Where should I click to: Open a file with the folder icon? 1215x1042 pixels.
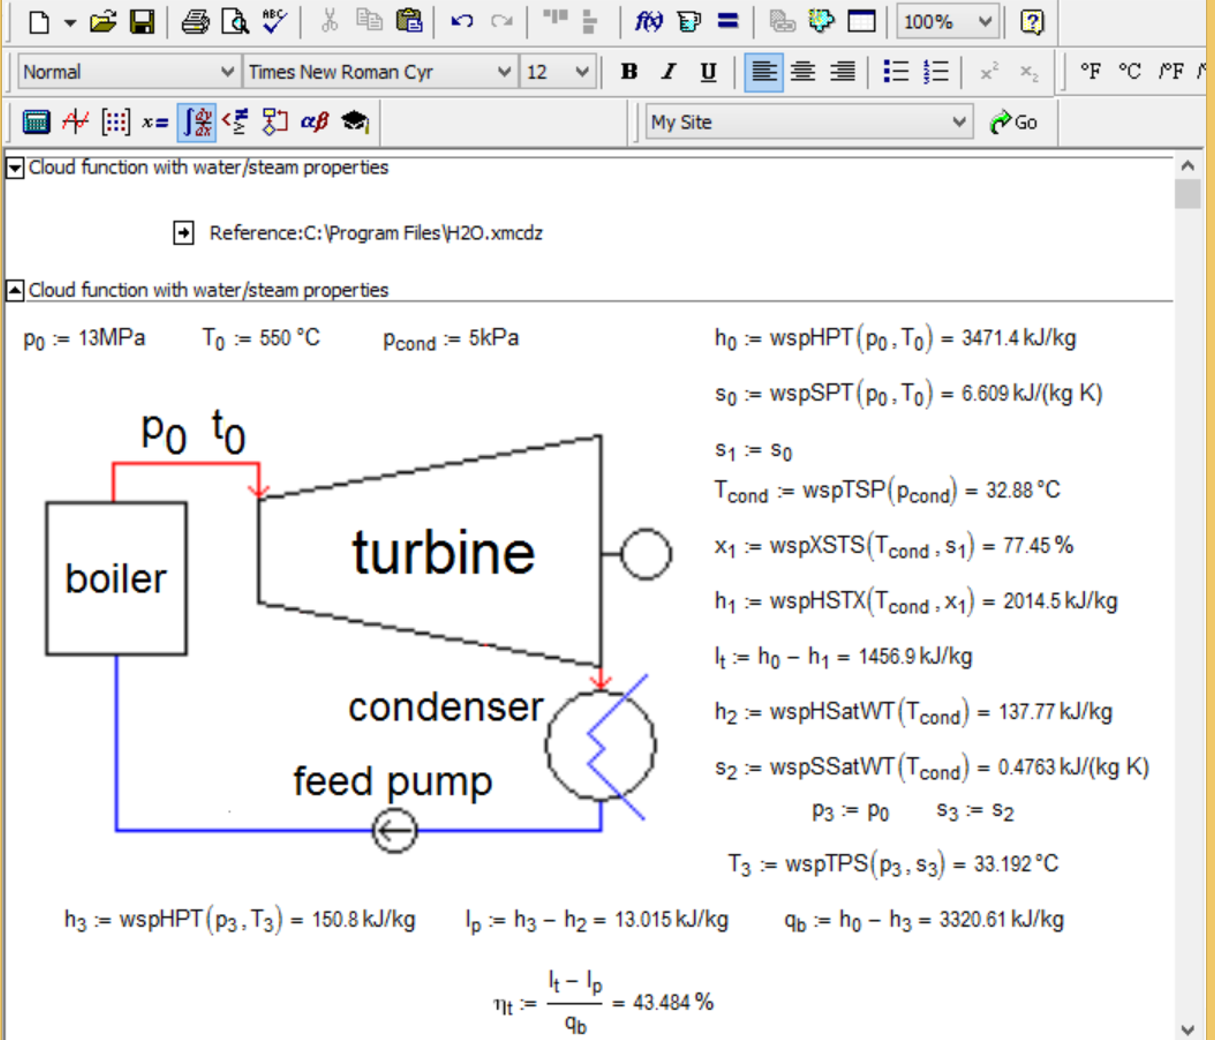pos(102,21)
